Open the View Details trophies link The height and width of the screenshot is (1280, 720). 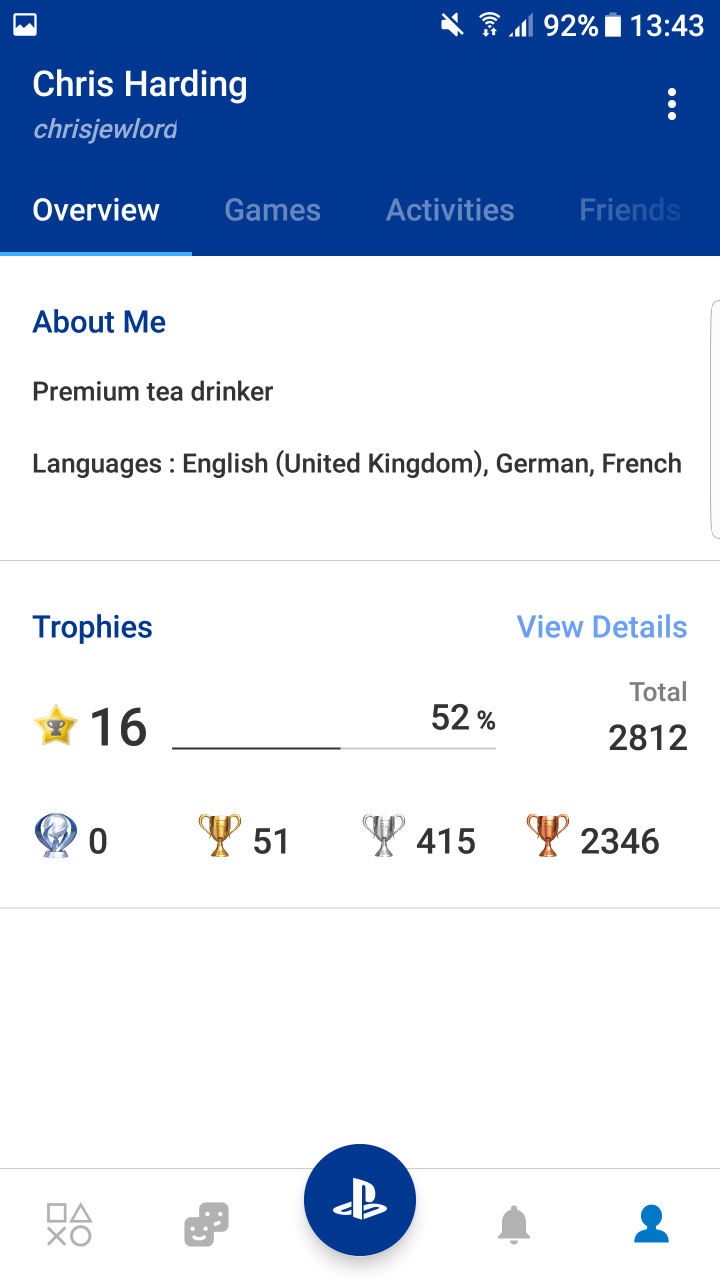(602, 627)
